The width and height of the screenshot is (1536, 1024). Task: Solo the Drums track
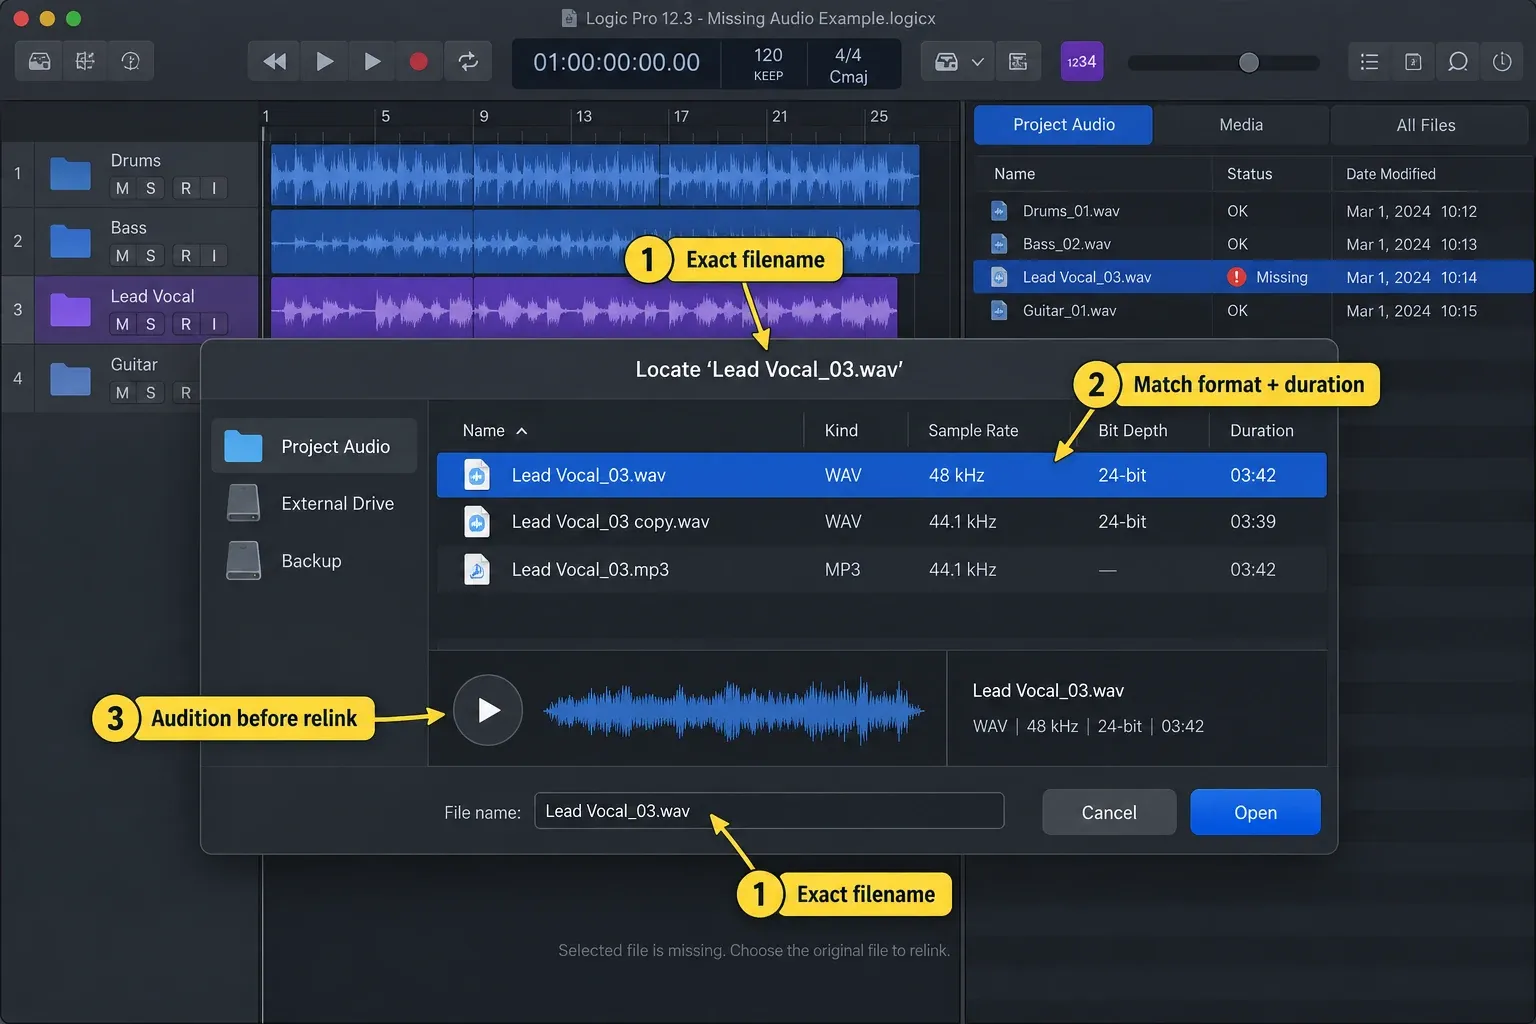151,188
